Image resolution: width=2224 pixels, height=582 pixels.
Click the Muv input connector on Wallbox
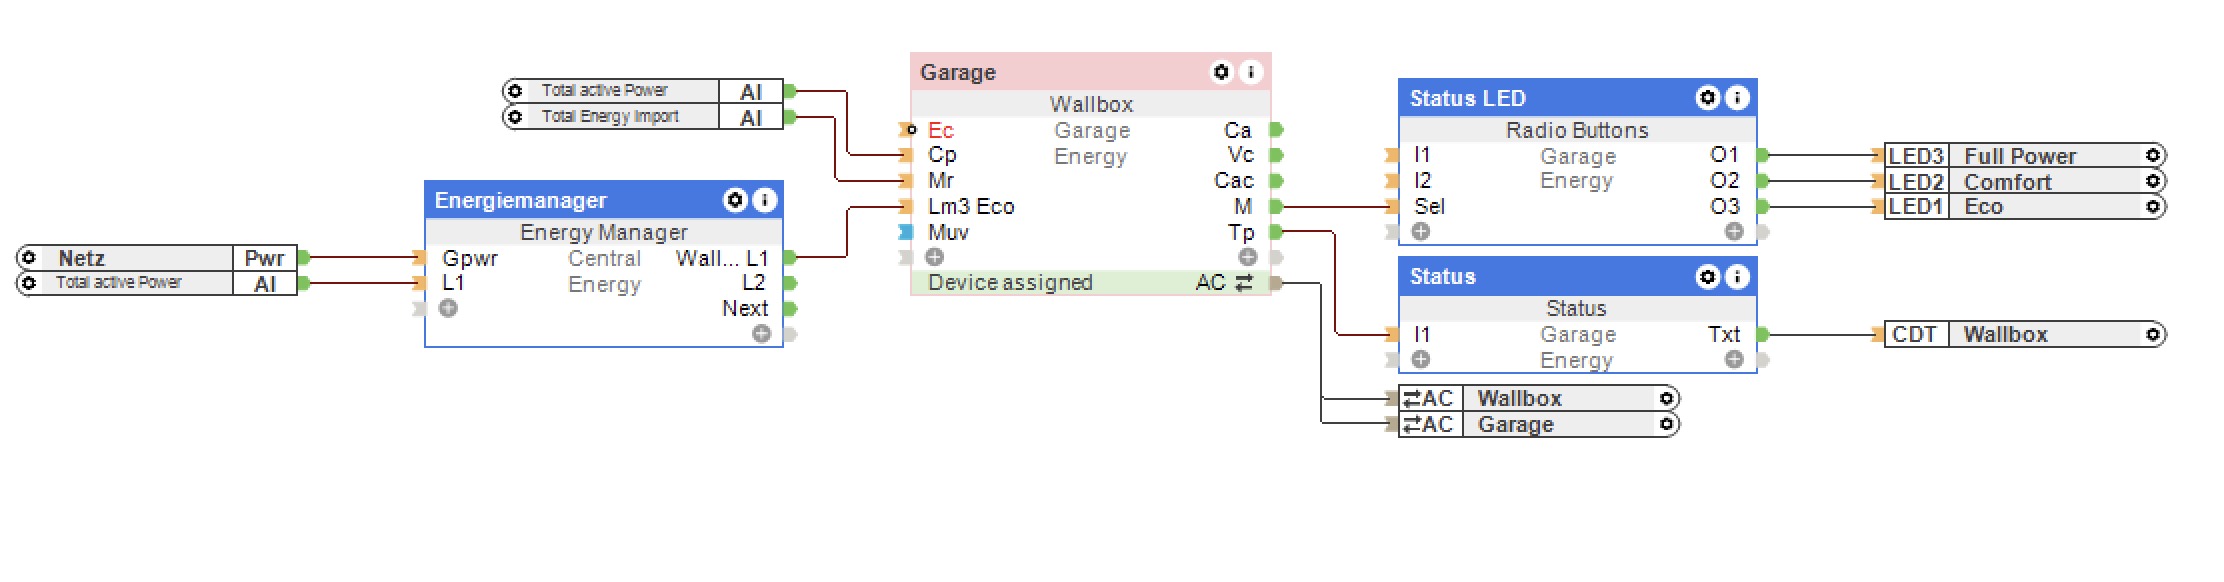(x=906, y=232)
